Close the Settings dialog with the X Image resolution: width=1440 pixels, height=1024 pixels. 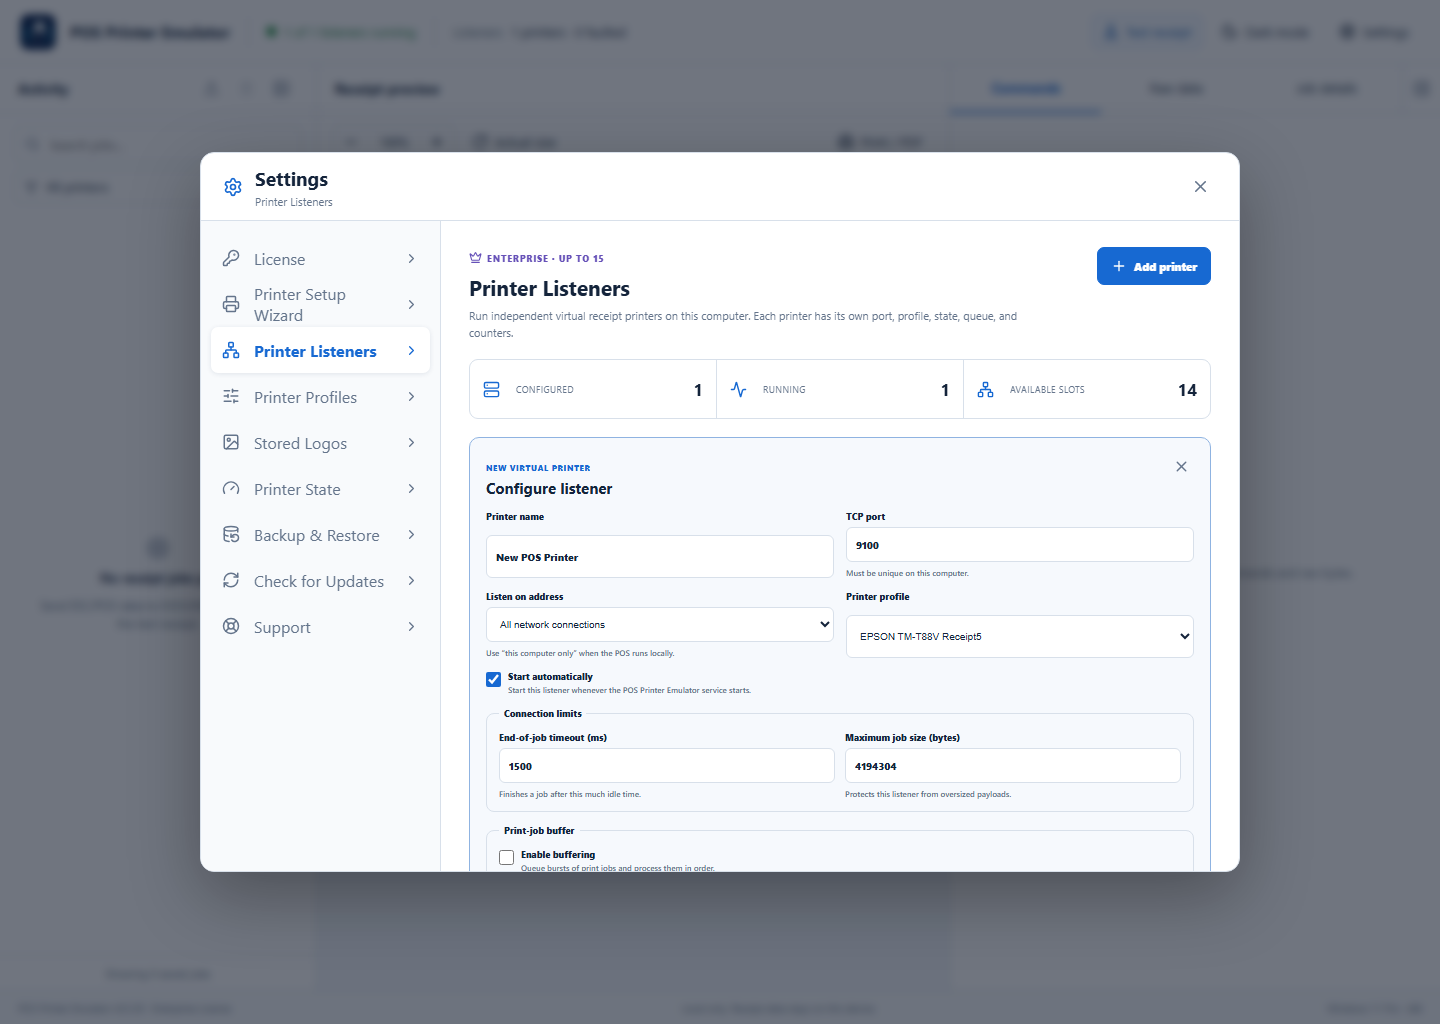[1200, 187]
